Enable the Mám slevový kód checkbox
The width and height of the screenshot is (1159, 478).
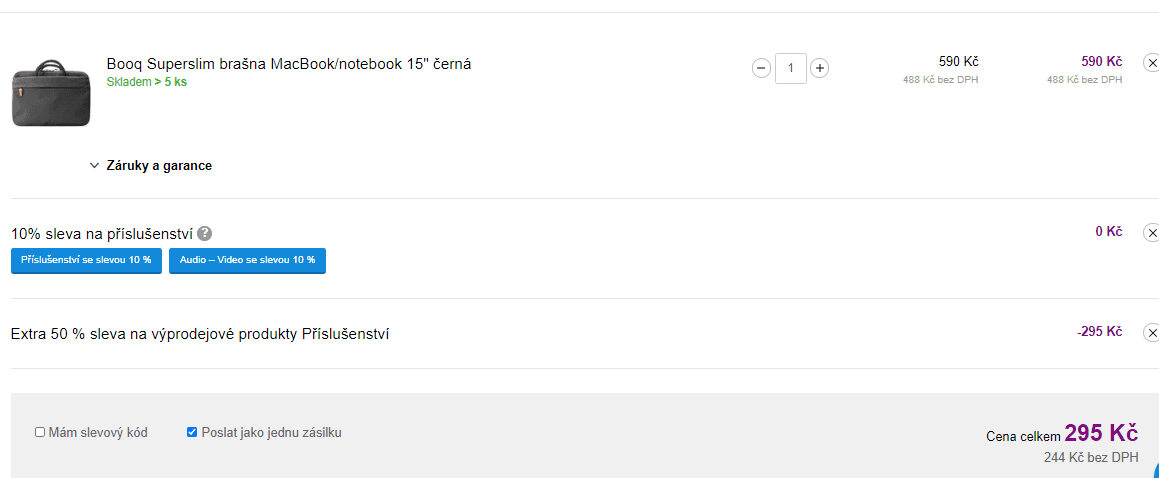pos(40,433)
